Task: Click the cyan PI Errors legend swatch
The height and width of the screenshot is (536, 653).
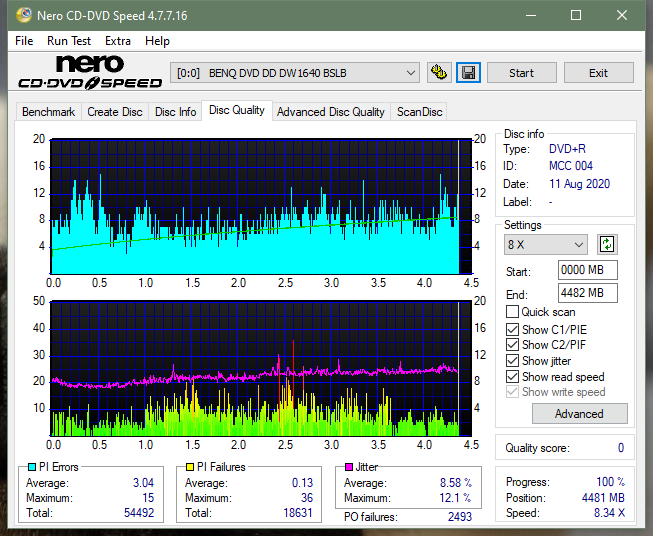Action: coord(32,467)
